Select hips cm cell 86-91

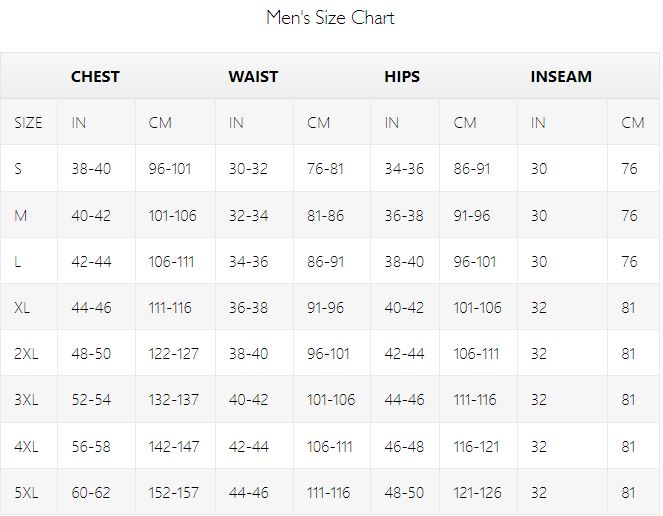(472, 169)
